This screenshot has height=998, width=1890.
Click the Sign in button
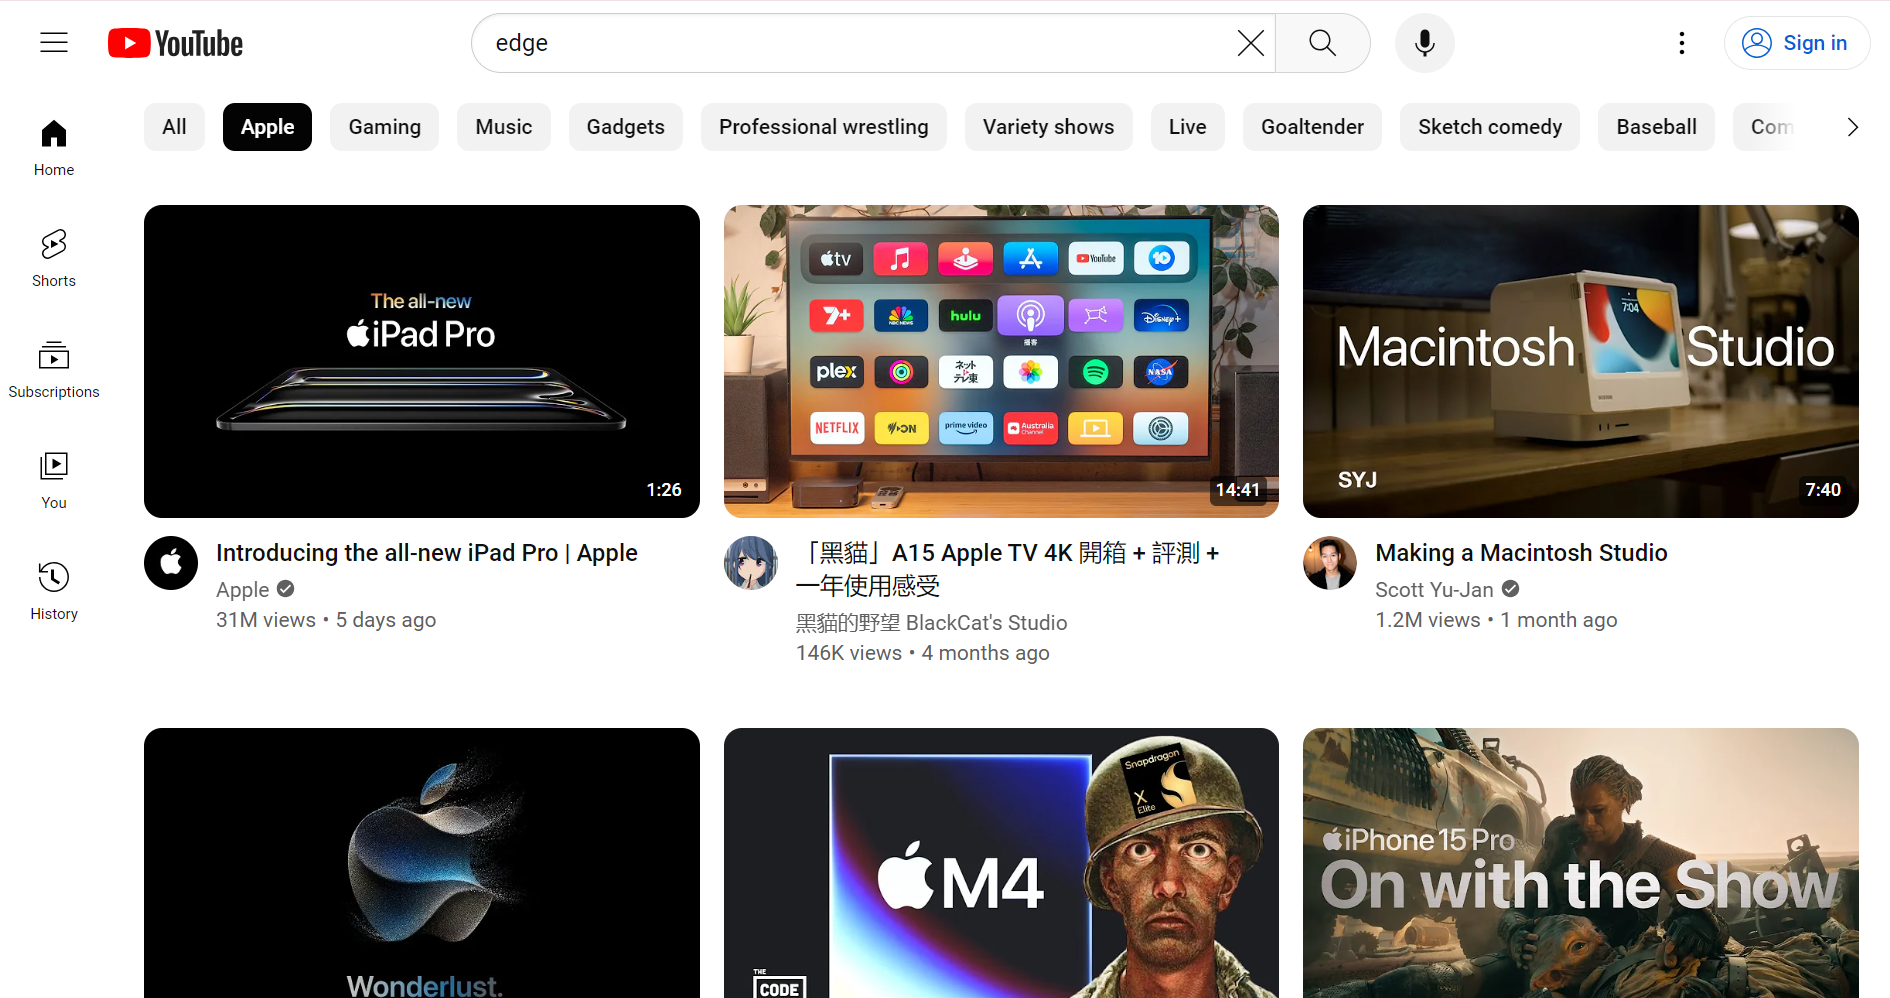pyautogui.click(x=1796, y=43)
